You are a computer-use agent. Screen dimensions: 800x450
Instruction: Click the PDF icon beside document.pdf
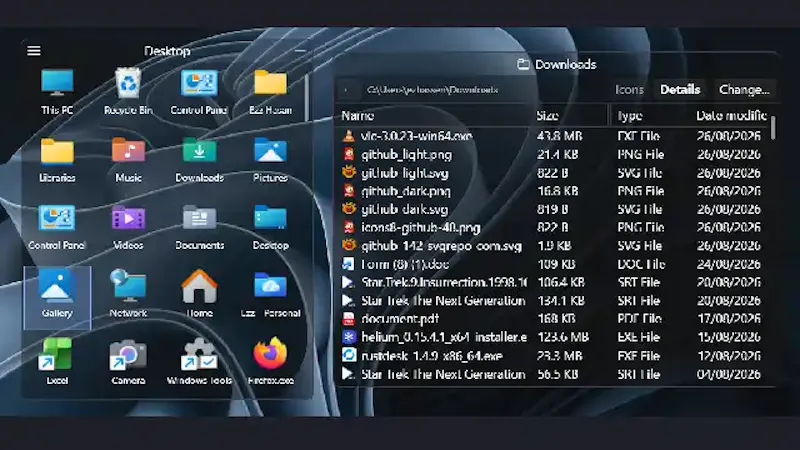click(x=348, y=319)
